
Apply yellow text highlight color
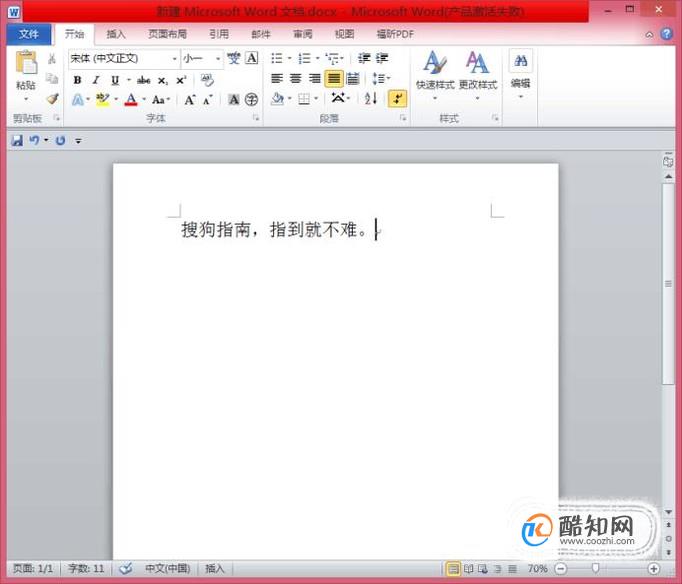point(103,100)
